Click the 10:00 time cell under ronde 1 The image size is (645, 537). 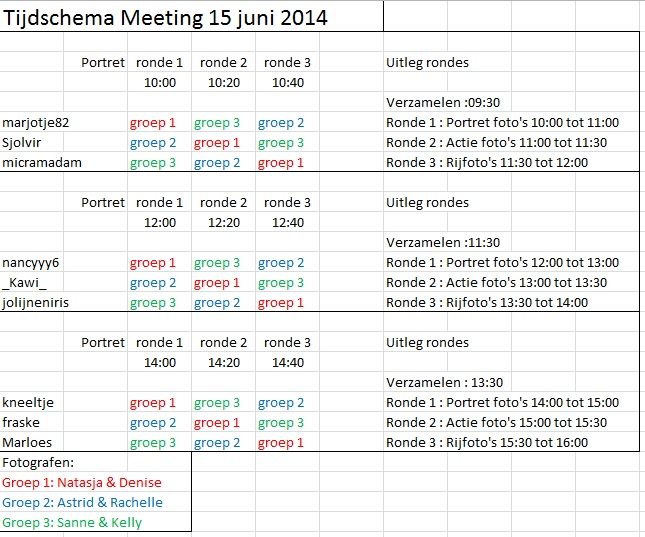pos(160,83)
